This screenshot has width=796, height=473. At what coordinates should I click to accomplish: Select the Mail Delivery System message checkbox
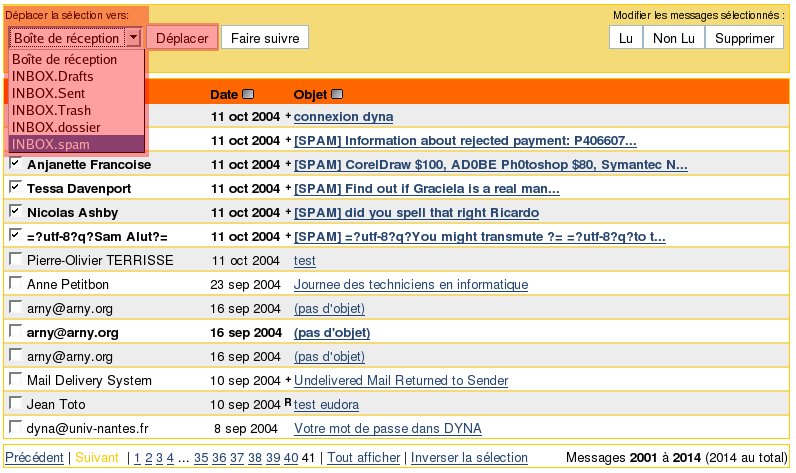(15, 379)
